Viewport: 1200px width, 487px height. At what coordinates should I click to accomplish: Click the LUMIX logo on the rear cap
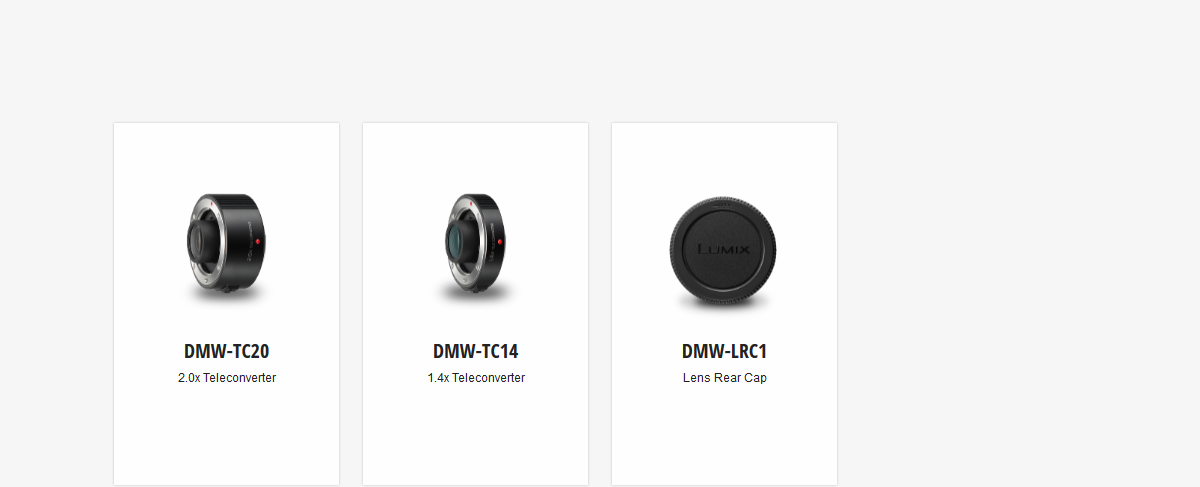click(x=724, y=249)
